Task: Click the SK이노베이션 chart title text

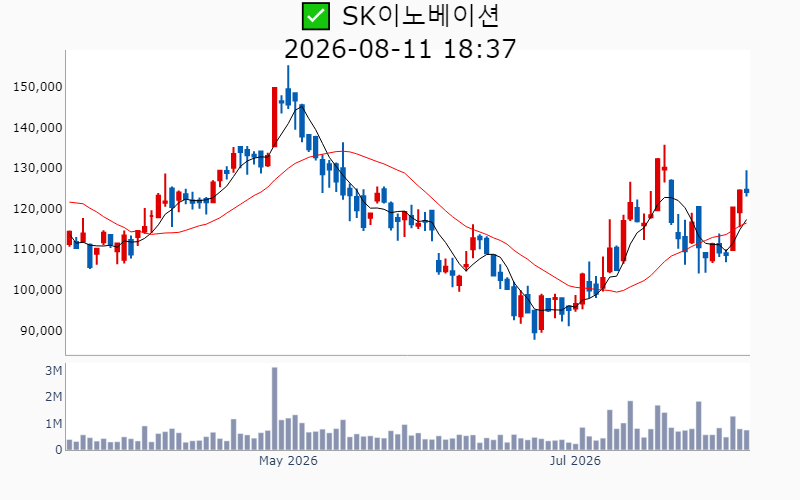Action: click(420, 16)
